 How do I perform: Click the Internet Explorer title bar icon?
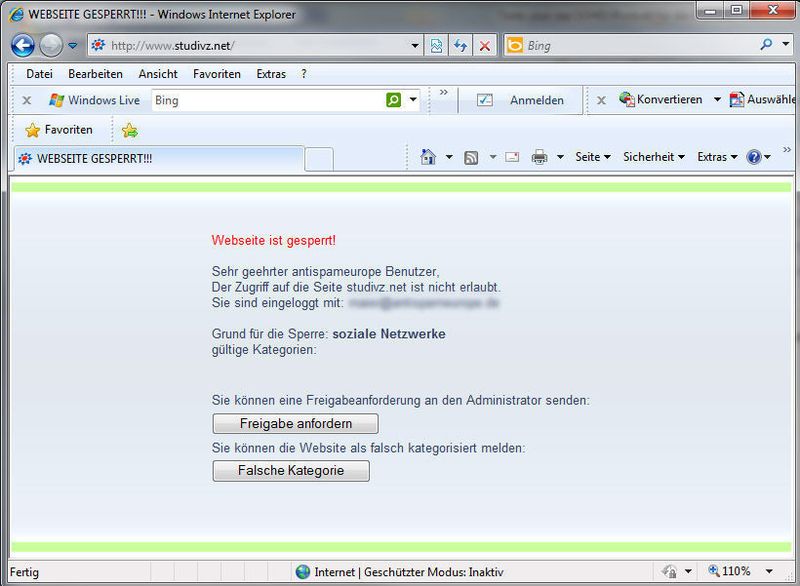16,14
